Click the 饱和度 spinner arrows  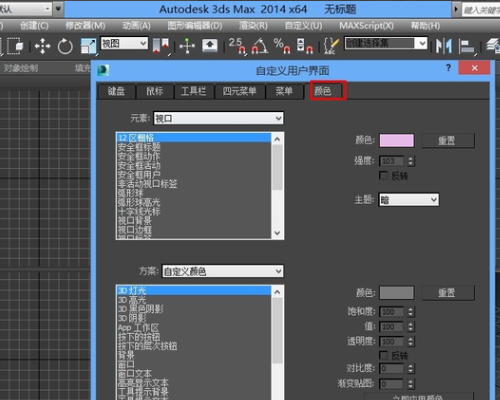[411, 312]
